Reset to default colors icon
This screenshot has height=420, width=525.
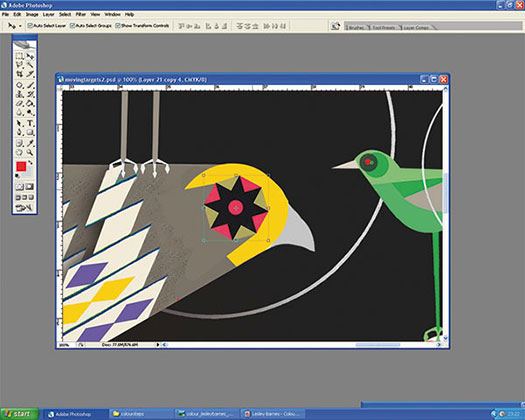[18, 176]
